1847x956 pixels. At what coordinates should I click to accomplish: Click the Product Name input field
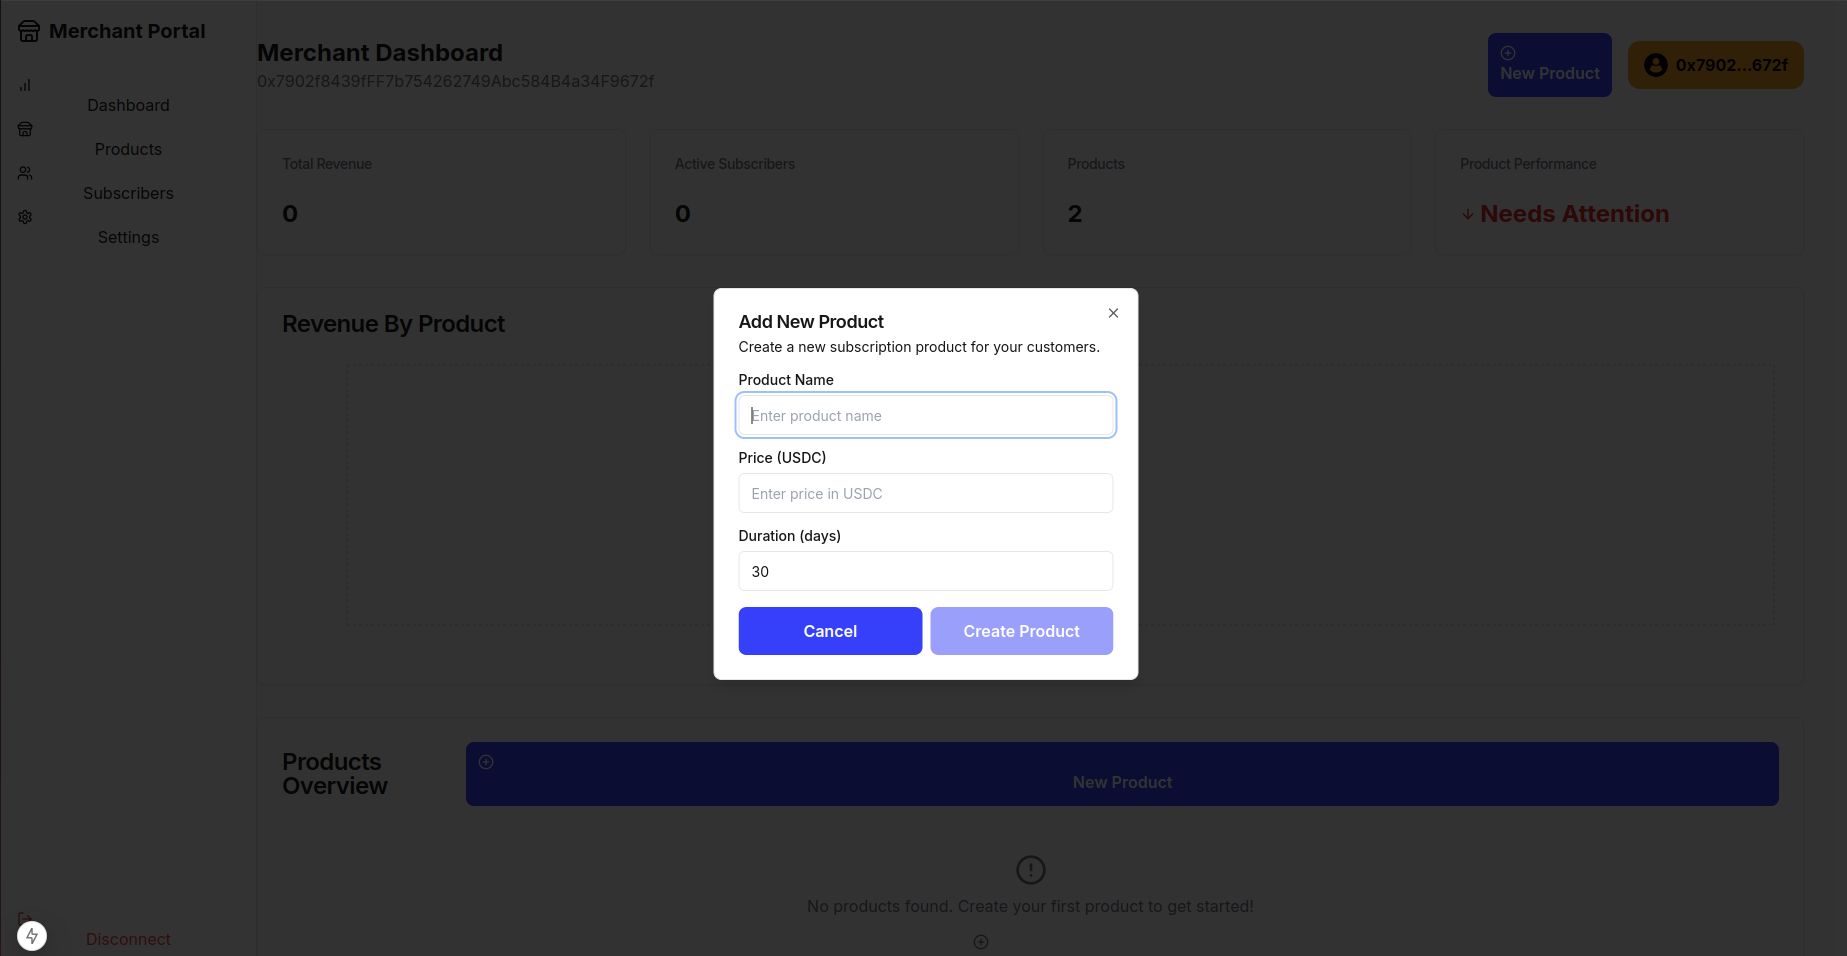(925, 415)
